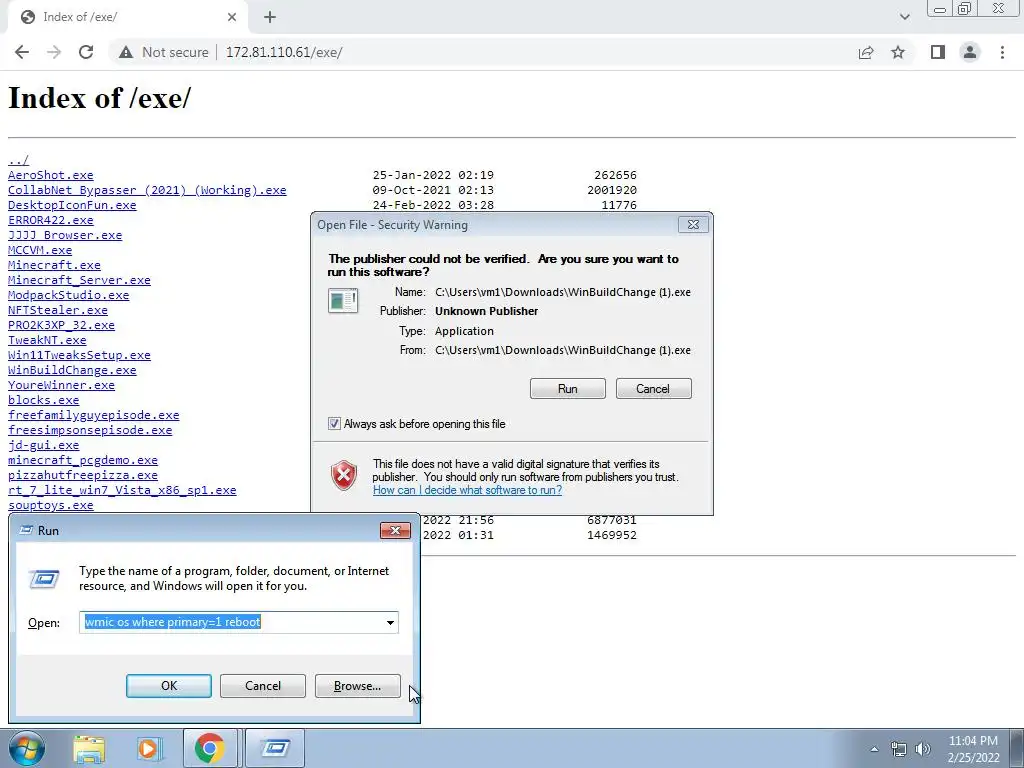Select the Run dialog taskbar button
Viewport: 1024px width, 768px height.
click(274, 748)
